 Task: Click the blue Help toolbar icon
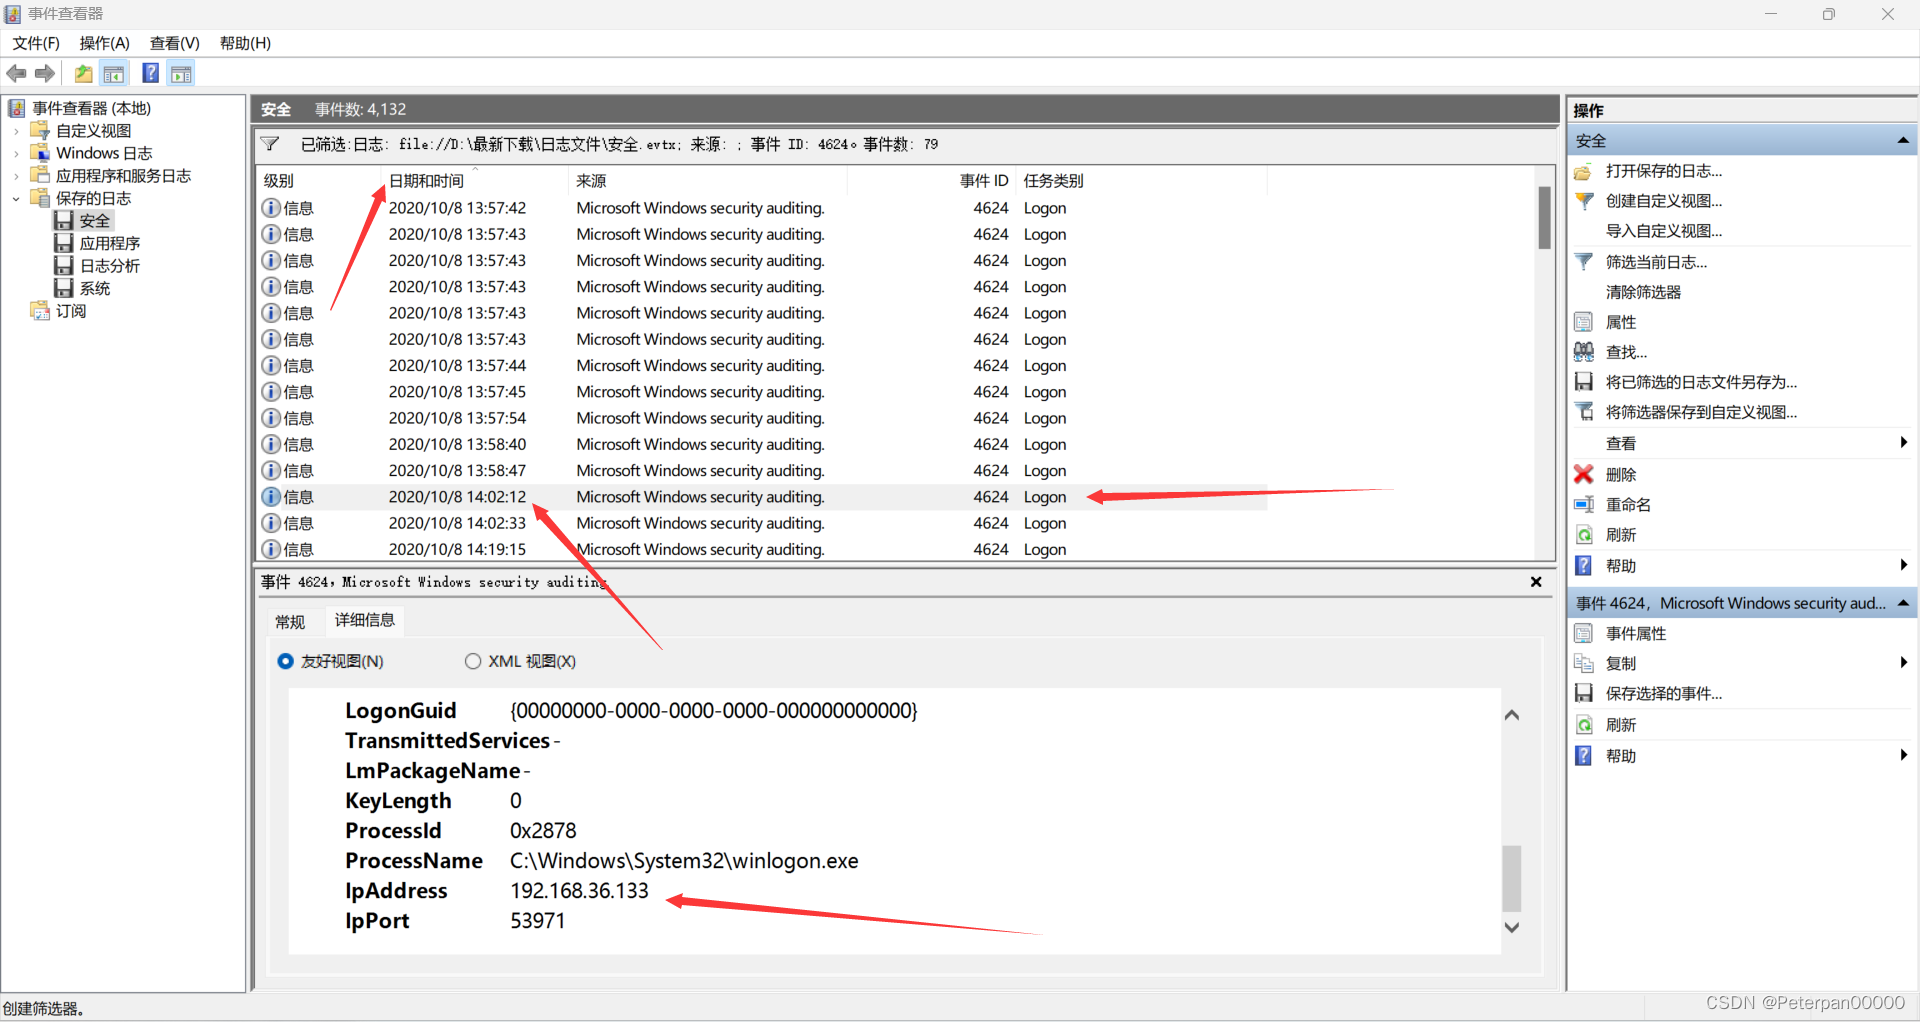(x=151, y=73)
